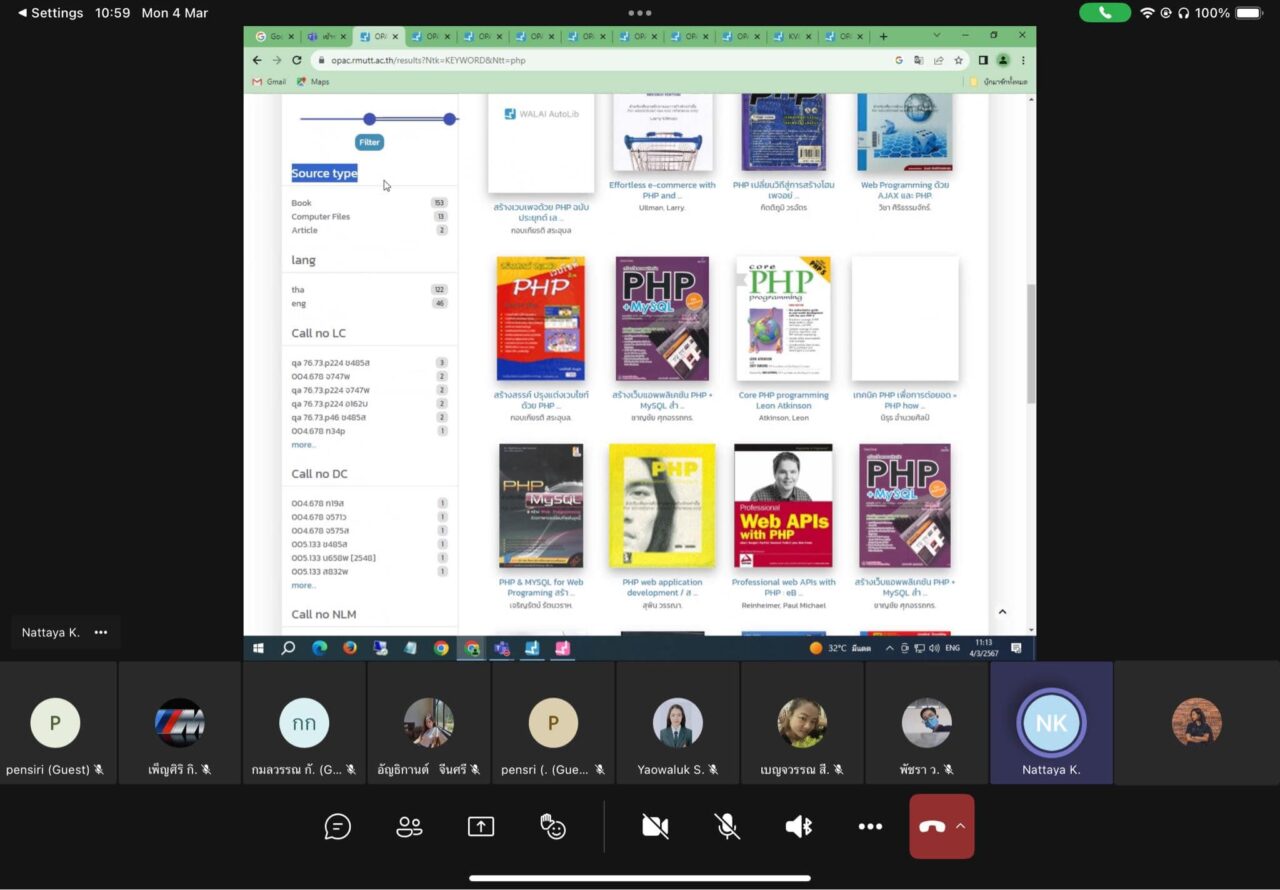
Task: Open the Chrome side panel icon
Action: tap(983, 60)
